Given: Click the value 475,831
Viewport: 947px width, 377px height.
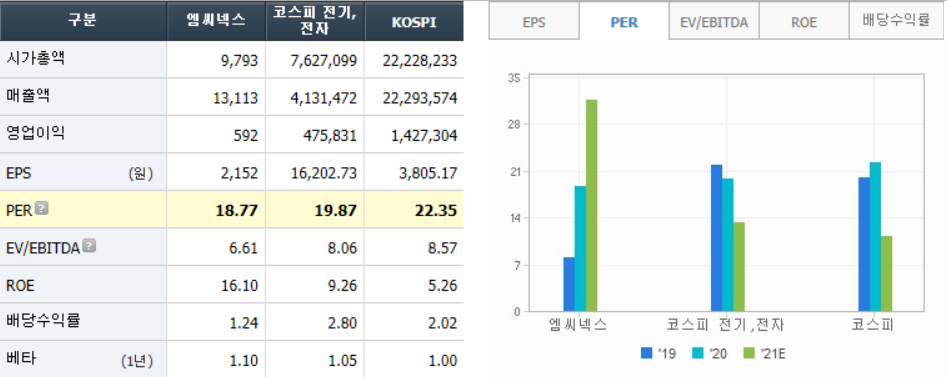Looking at the screenshot, I should [x=330, y=136].
